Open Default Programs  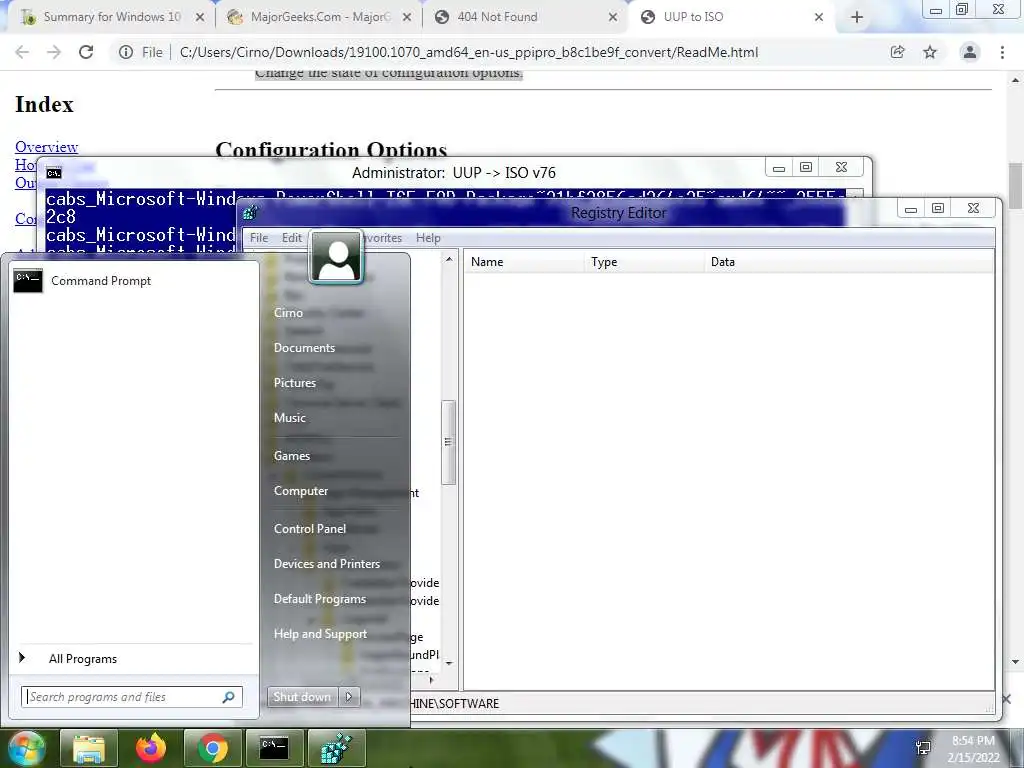pos(319,599)
